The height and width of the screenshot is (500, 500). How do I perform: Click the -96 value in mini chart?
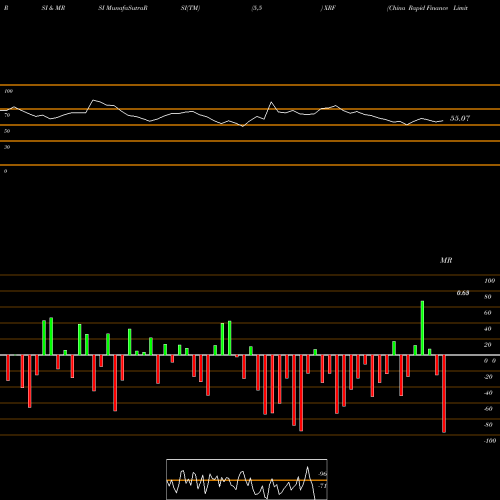(322, 474)
